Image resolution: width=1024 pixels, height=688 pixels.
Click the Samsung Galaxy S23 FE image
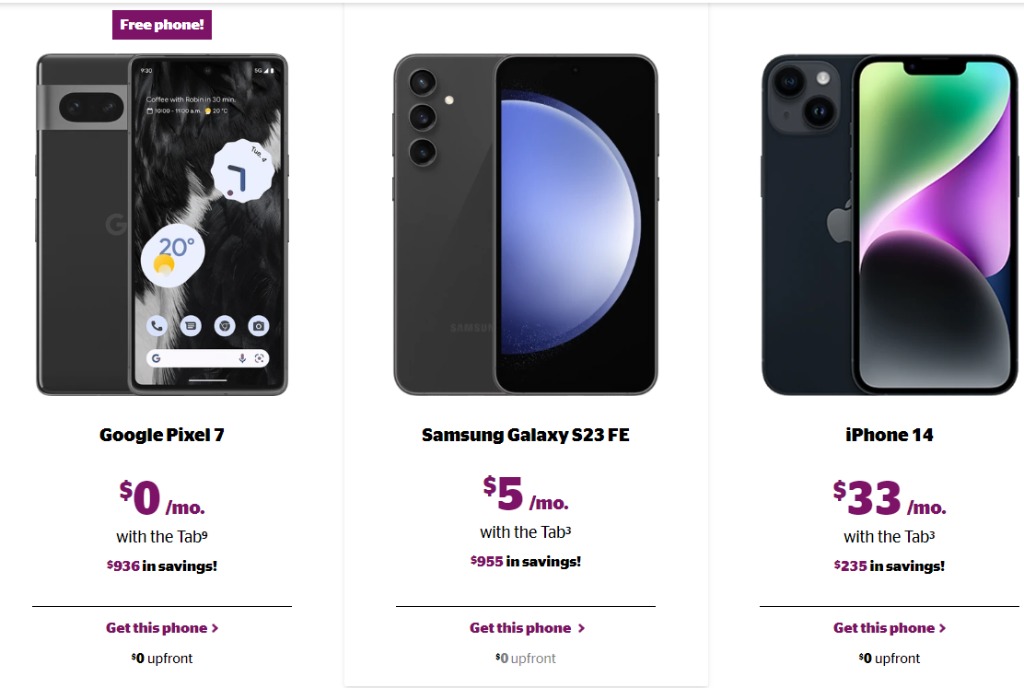(x=526, y=224)
